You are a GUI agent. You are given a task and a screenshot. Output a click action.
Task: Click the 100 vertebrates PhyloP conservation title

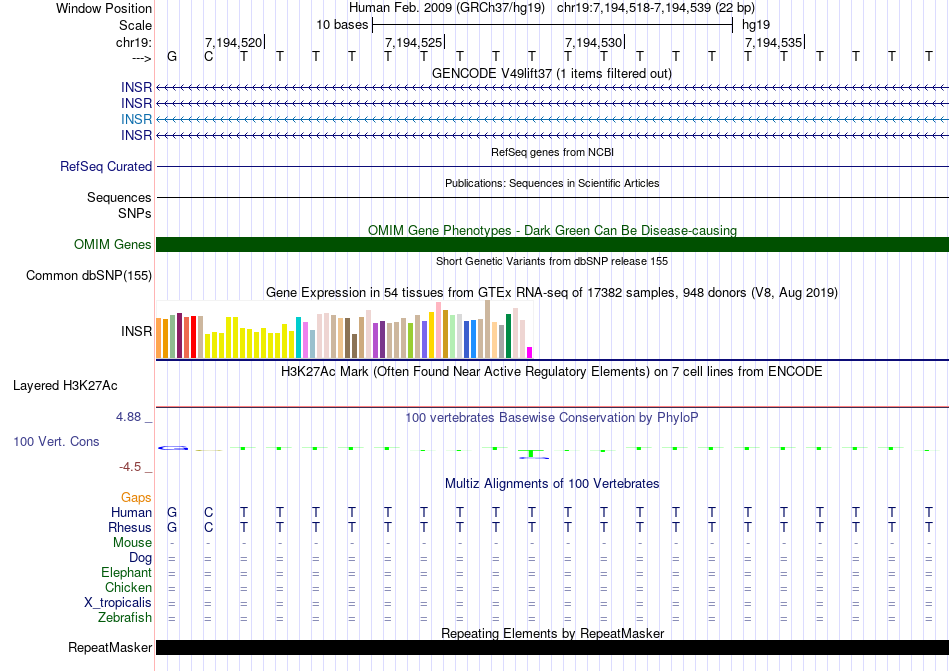pos(551,417)
